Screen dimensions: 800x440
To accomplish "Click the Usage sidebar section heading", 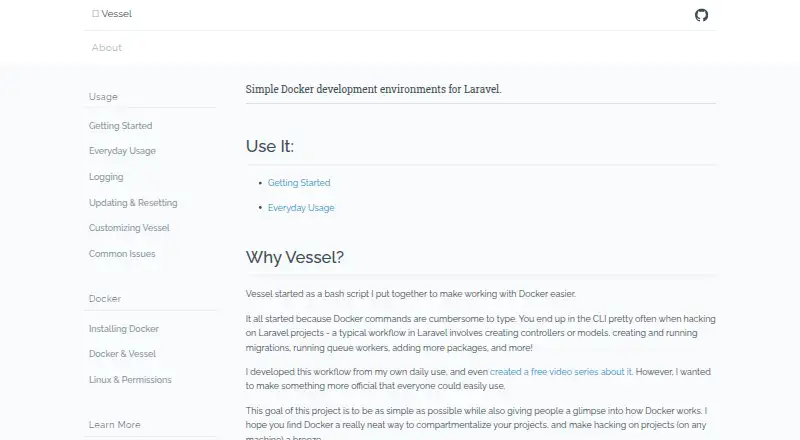I will 103,96.
